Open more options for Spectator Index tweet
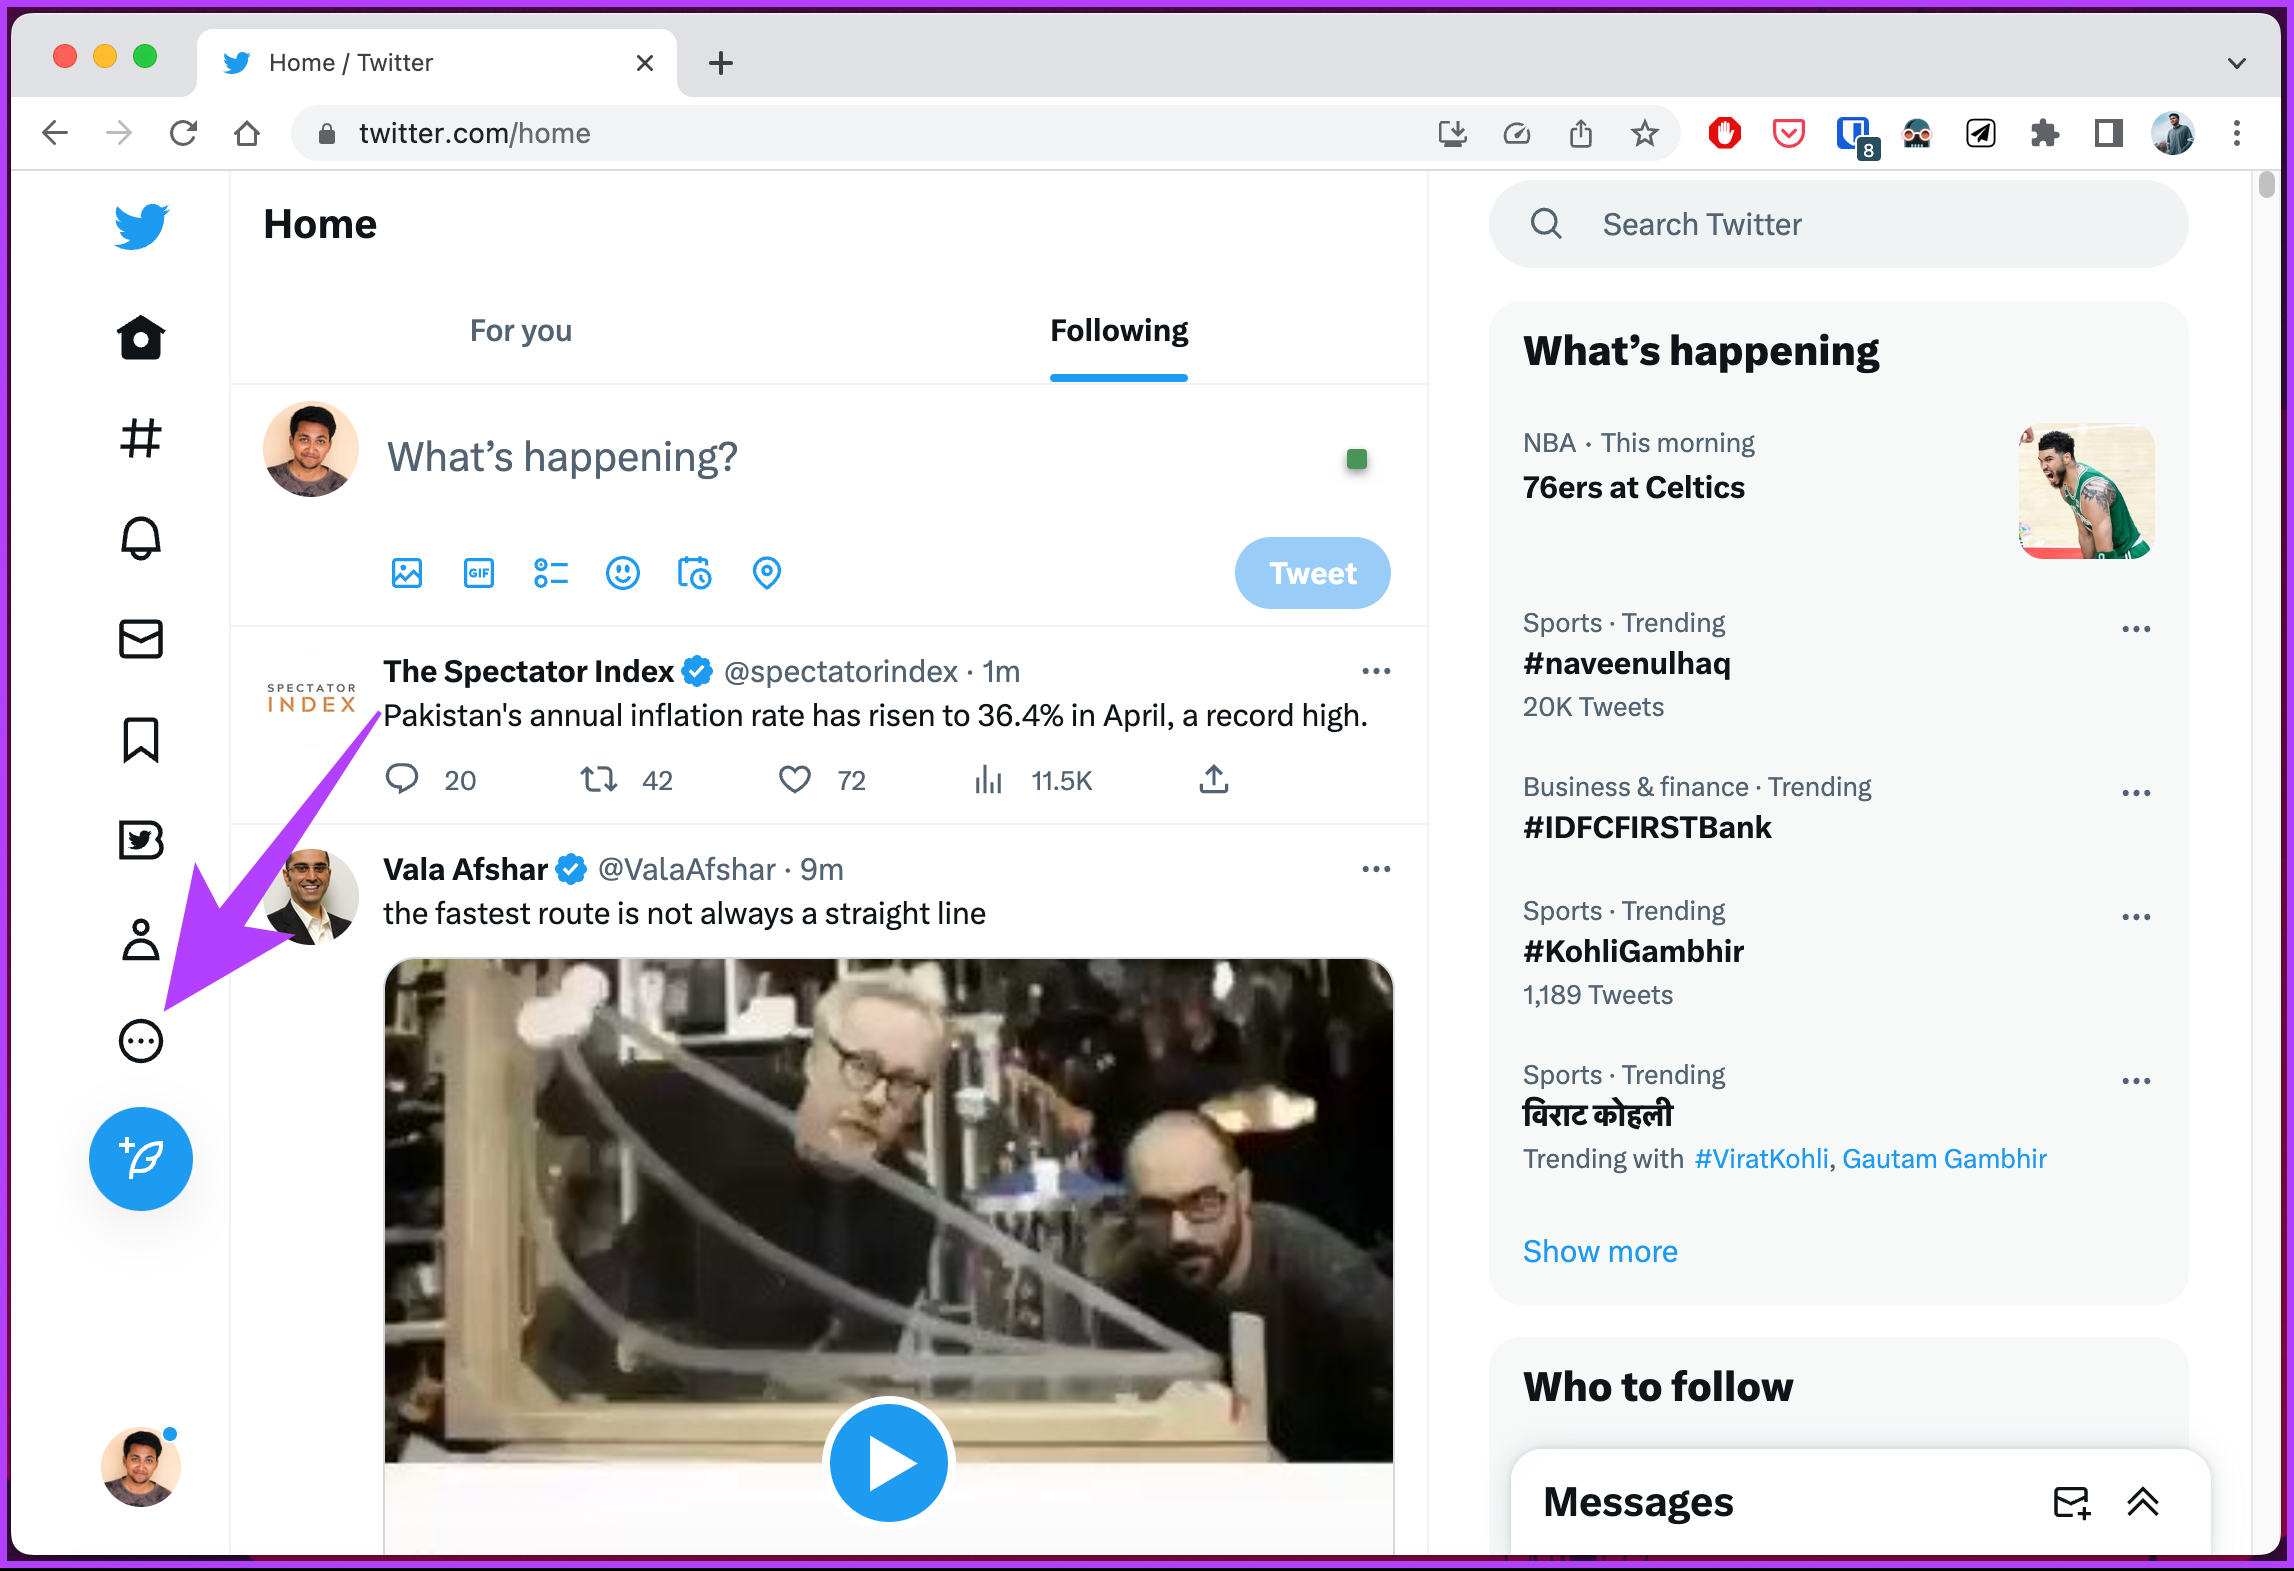The width and height of the screenshot is (2294, 1571). 1376,671
